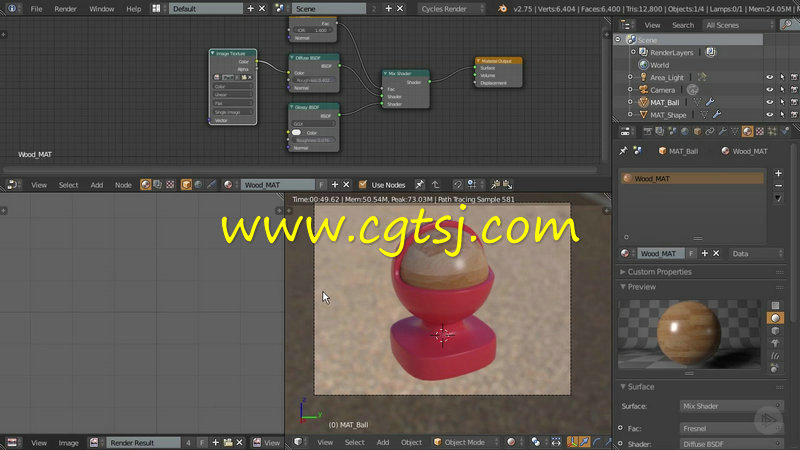This screenshot has width=800, height=450.
Task: Select compositing nodes tree type icon
Action: [158, 185]
